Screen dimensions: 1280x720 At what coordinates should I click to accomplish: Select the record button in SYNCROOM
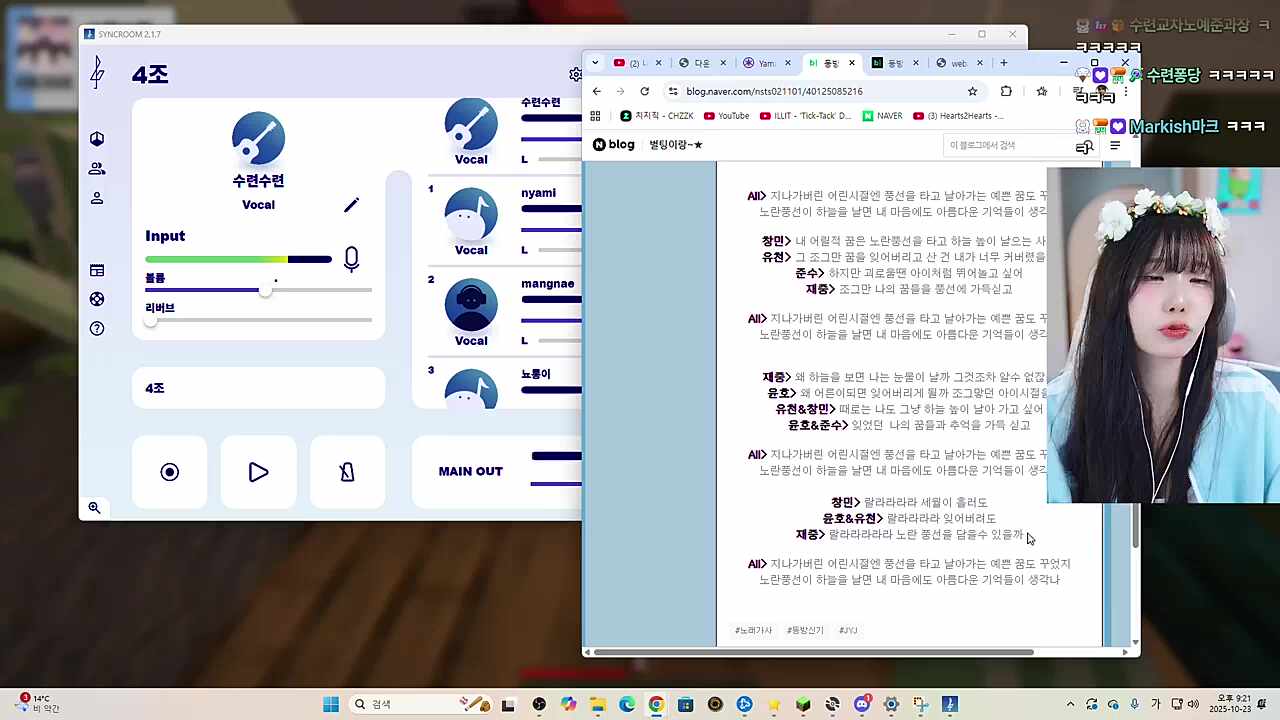point(169,472)
